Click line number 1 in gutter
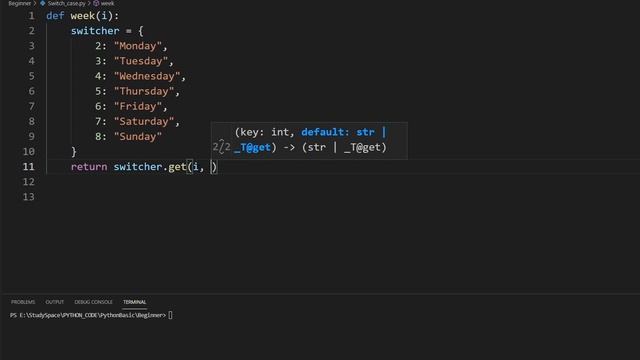The image size is (640, 360). coord(31,16)
